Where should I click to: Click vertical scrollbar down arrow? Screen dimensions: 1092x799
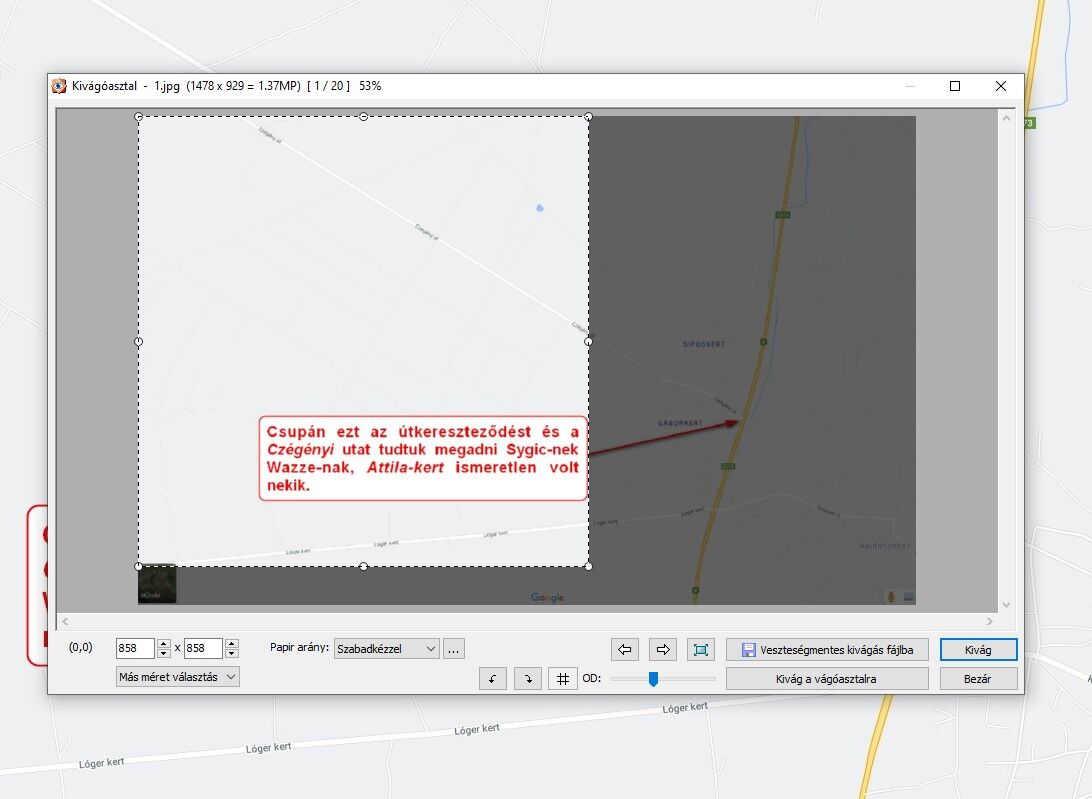1006,605
